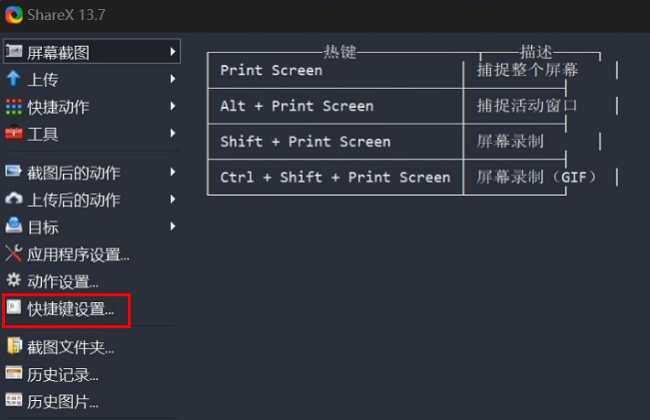
Task: Click the after-upload tasks (上传后的动作) cloud icon
Action: [14, 199]
